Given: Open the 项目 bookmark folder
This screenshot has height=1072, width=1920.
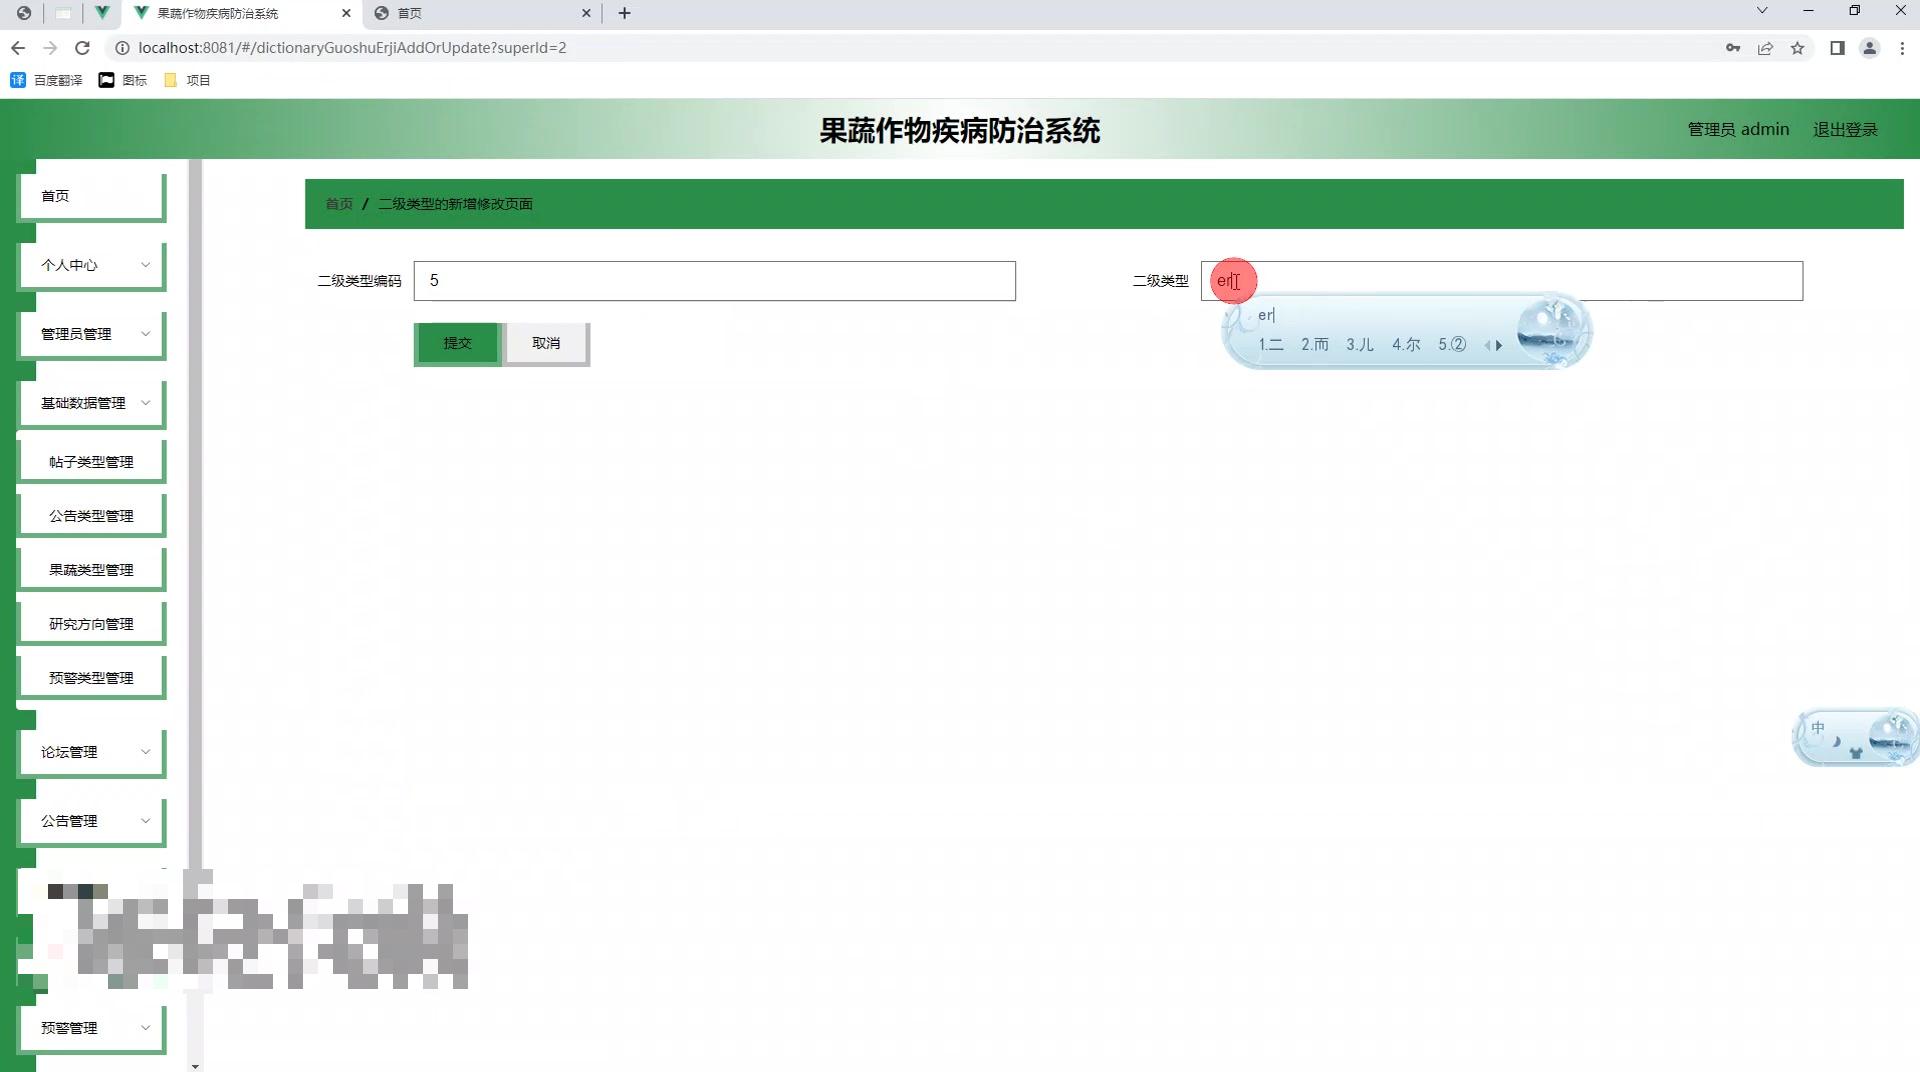Looking at the screenshot, I should pyautogui.click(x=190, y=80).
